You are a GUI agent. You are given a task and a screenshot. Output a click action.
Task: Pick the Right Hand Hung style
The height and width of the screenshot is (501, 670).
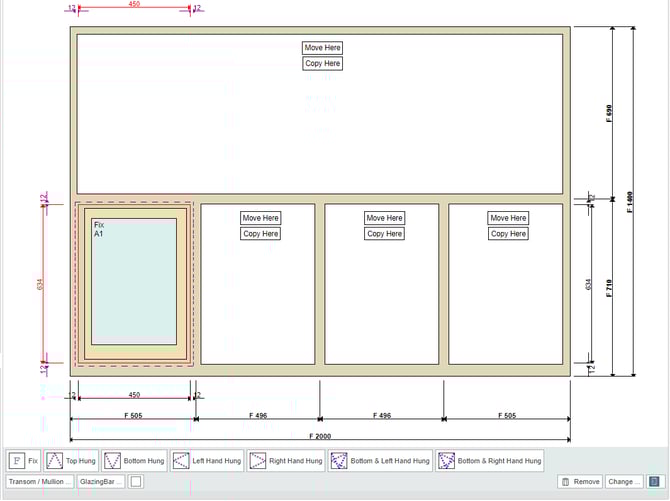pyautogui.click(x=285, y=461)
